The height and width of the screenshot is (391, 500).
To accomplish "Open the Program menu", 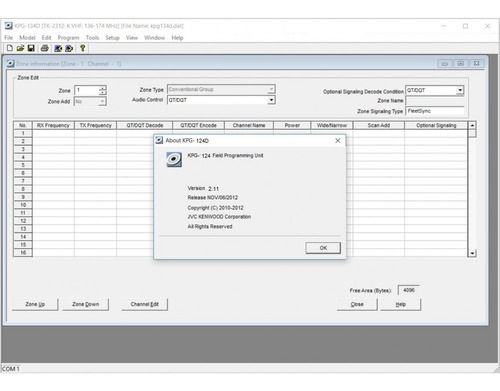I will [68, 38].
